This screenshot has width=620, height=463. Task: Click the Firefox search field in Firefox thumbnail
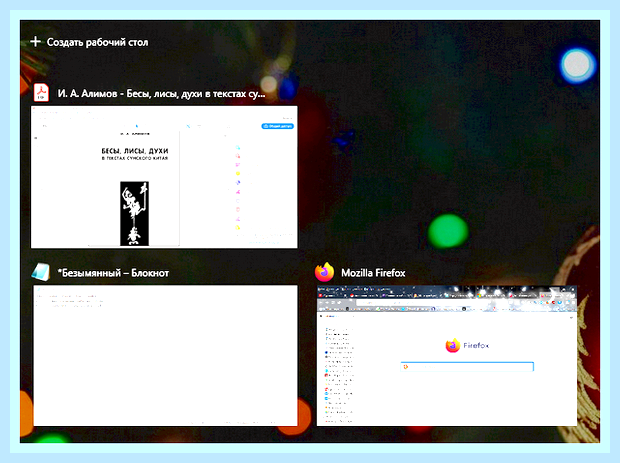pos(467,367)
